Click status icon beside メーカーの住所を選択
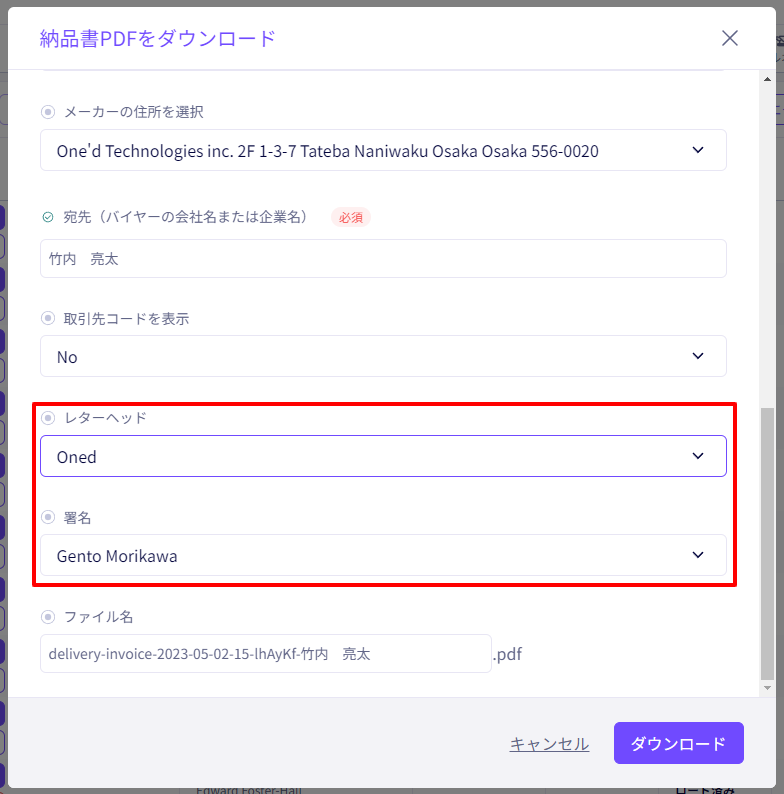The width and height of the screenshot is (784, 794). click(48, 112)
